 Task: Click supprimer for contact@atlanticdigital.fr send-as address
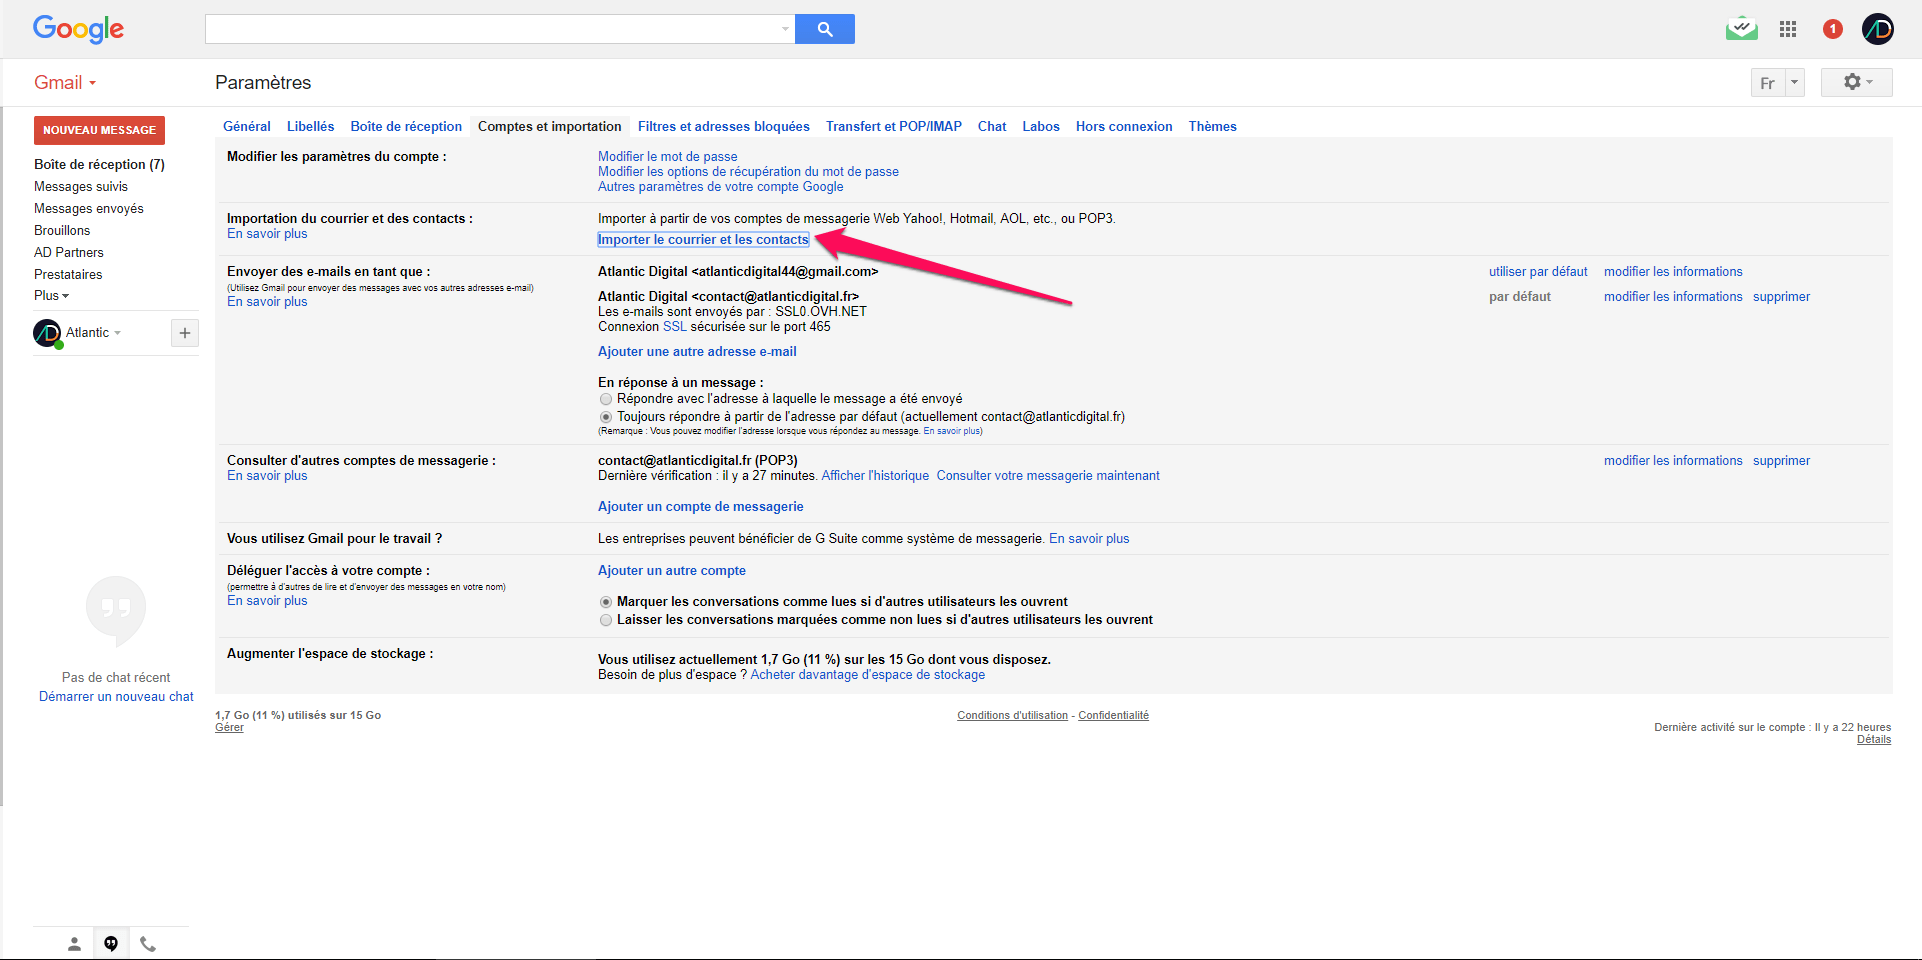[x=1781, y=296]
